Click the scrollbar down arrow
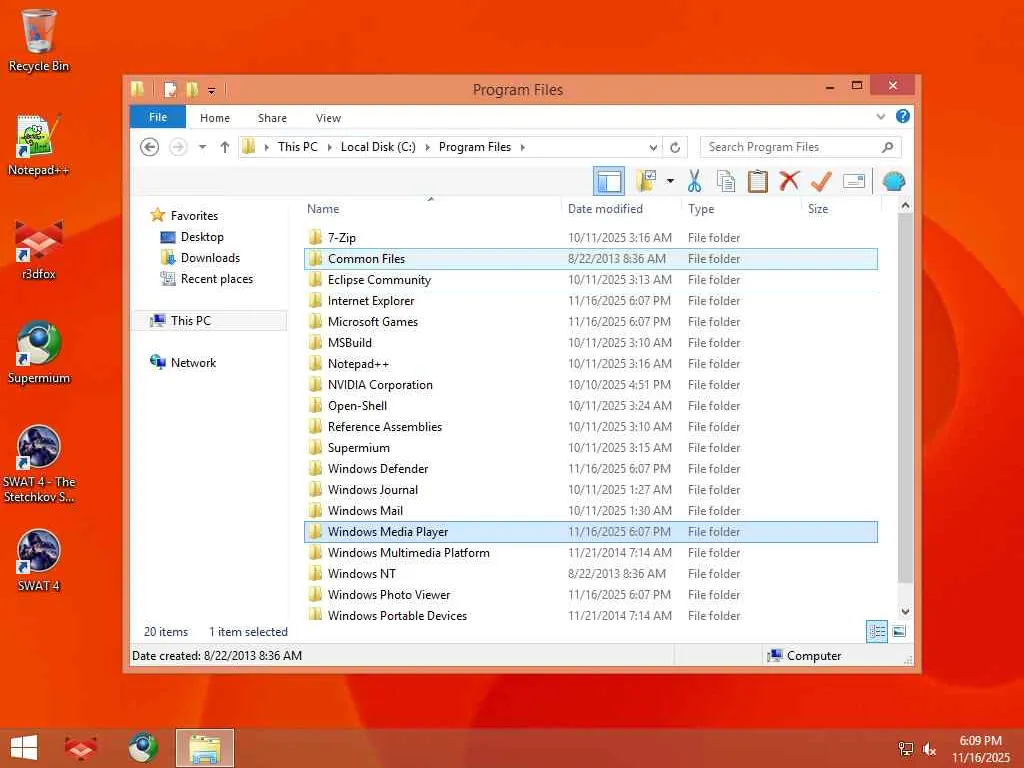The image size is (1024, 768). click(905, 612)
